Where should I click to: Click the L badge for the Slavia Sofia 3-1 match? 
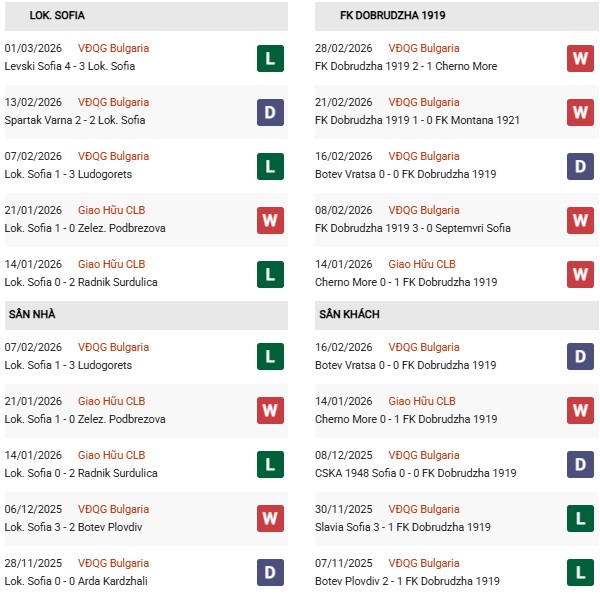(580, 519)
